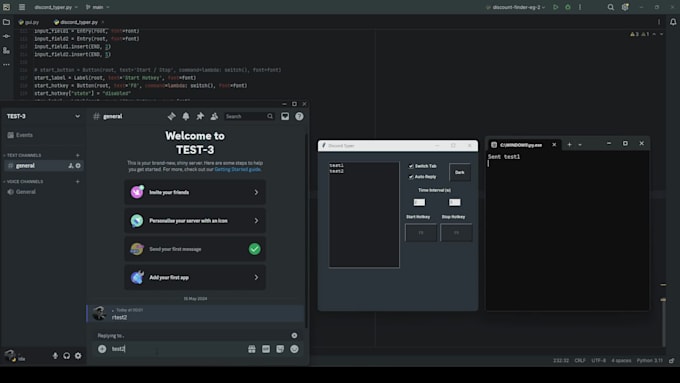Viewport: 680px width, 383px height.
Task: Open the Structure tool window icon
Action: (7, 50)
